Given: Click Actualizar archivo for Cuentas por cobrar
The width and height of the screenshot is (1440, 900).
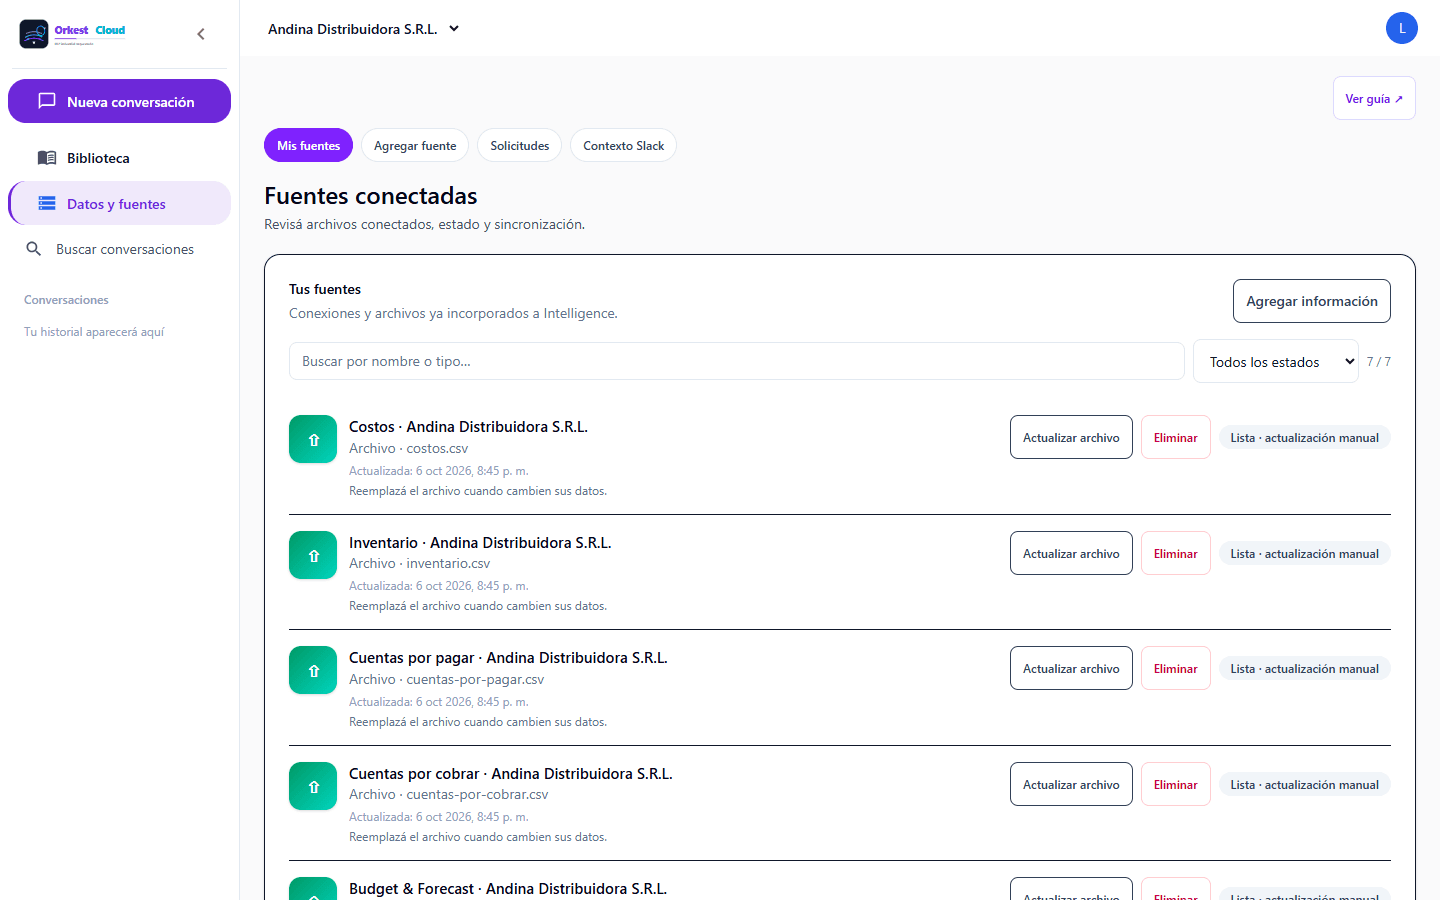Looking at the screenshot, I should pos(1071,784).
